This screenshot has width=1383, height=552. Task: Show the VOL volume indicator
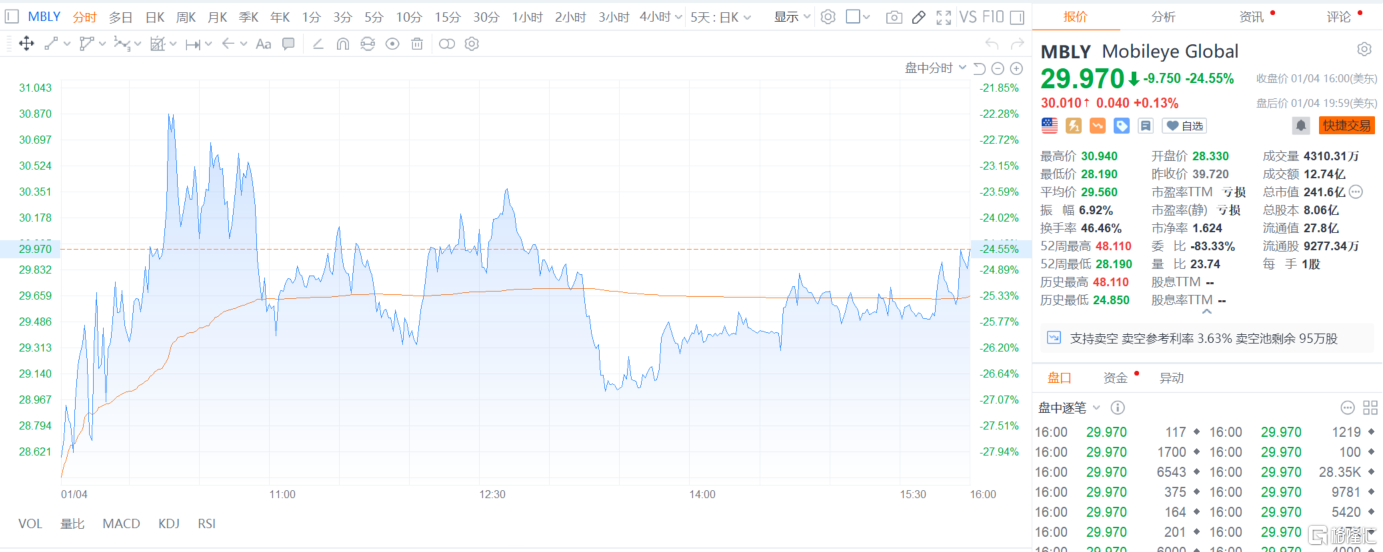pyautogui.click(x=30, y=523)
